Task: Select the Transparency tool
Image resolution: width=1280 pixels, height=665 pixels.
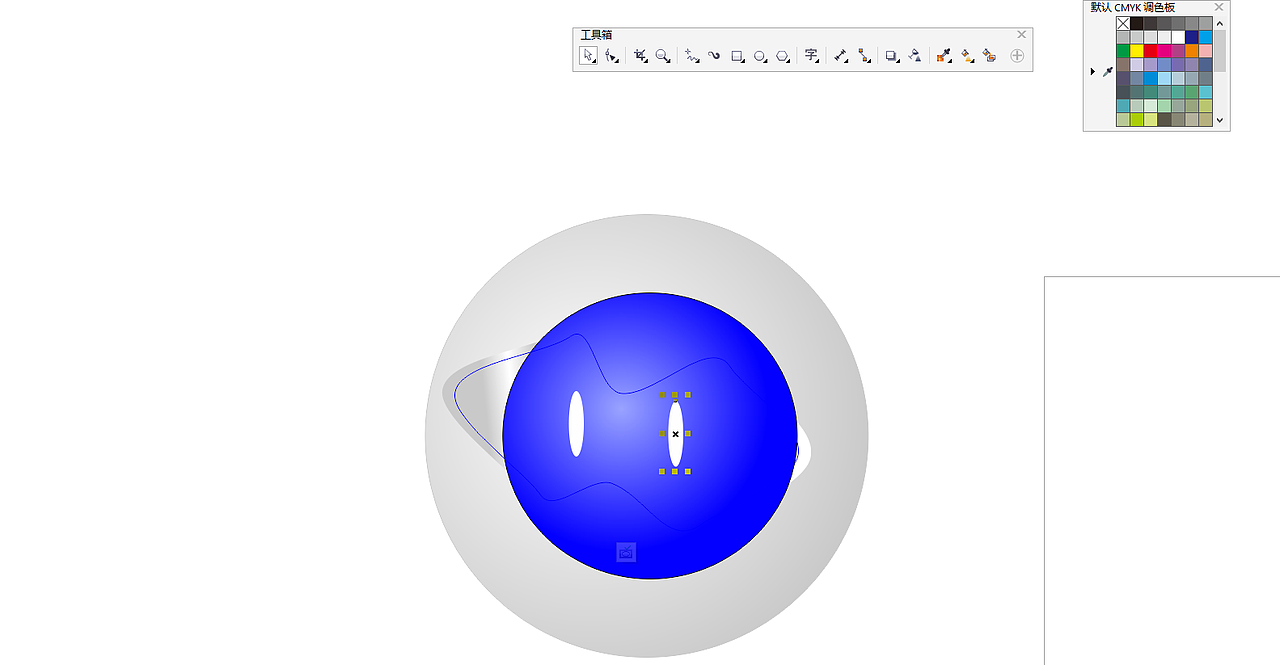Action: click(x=915, y=56)
